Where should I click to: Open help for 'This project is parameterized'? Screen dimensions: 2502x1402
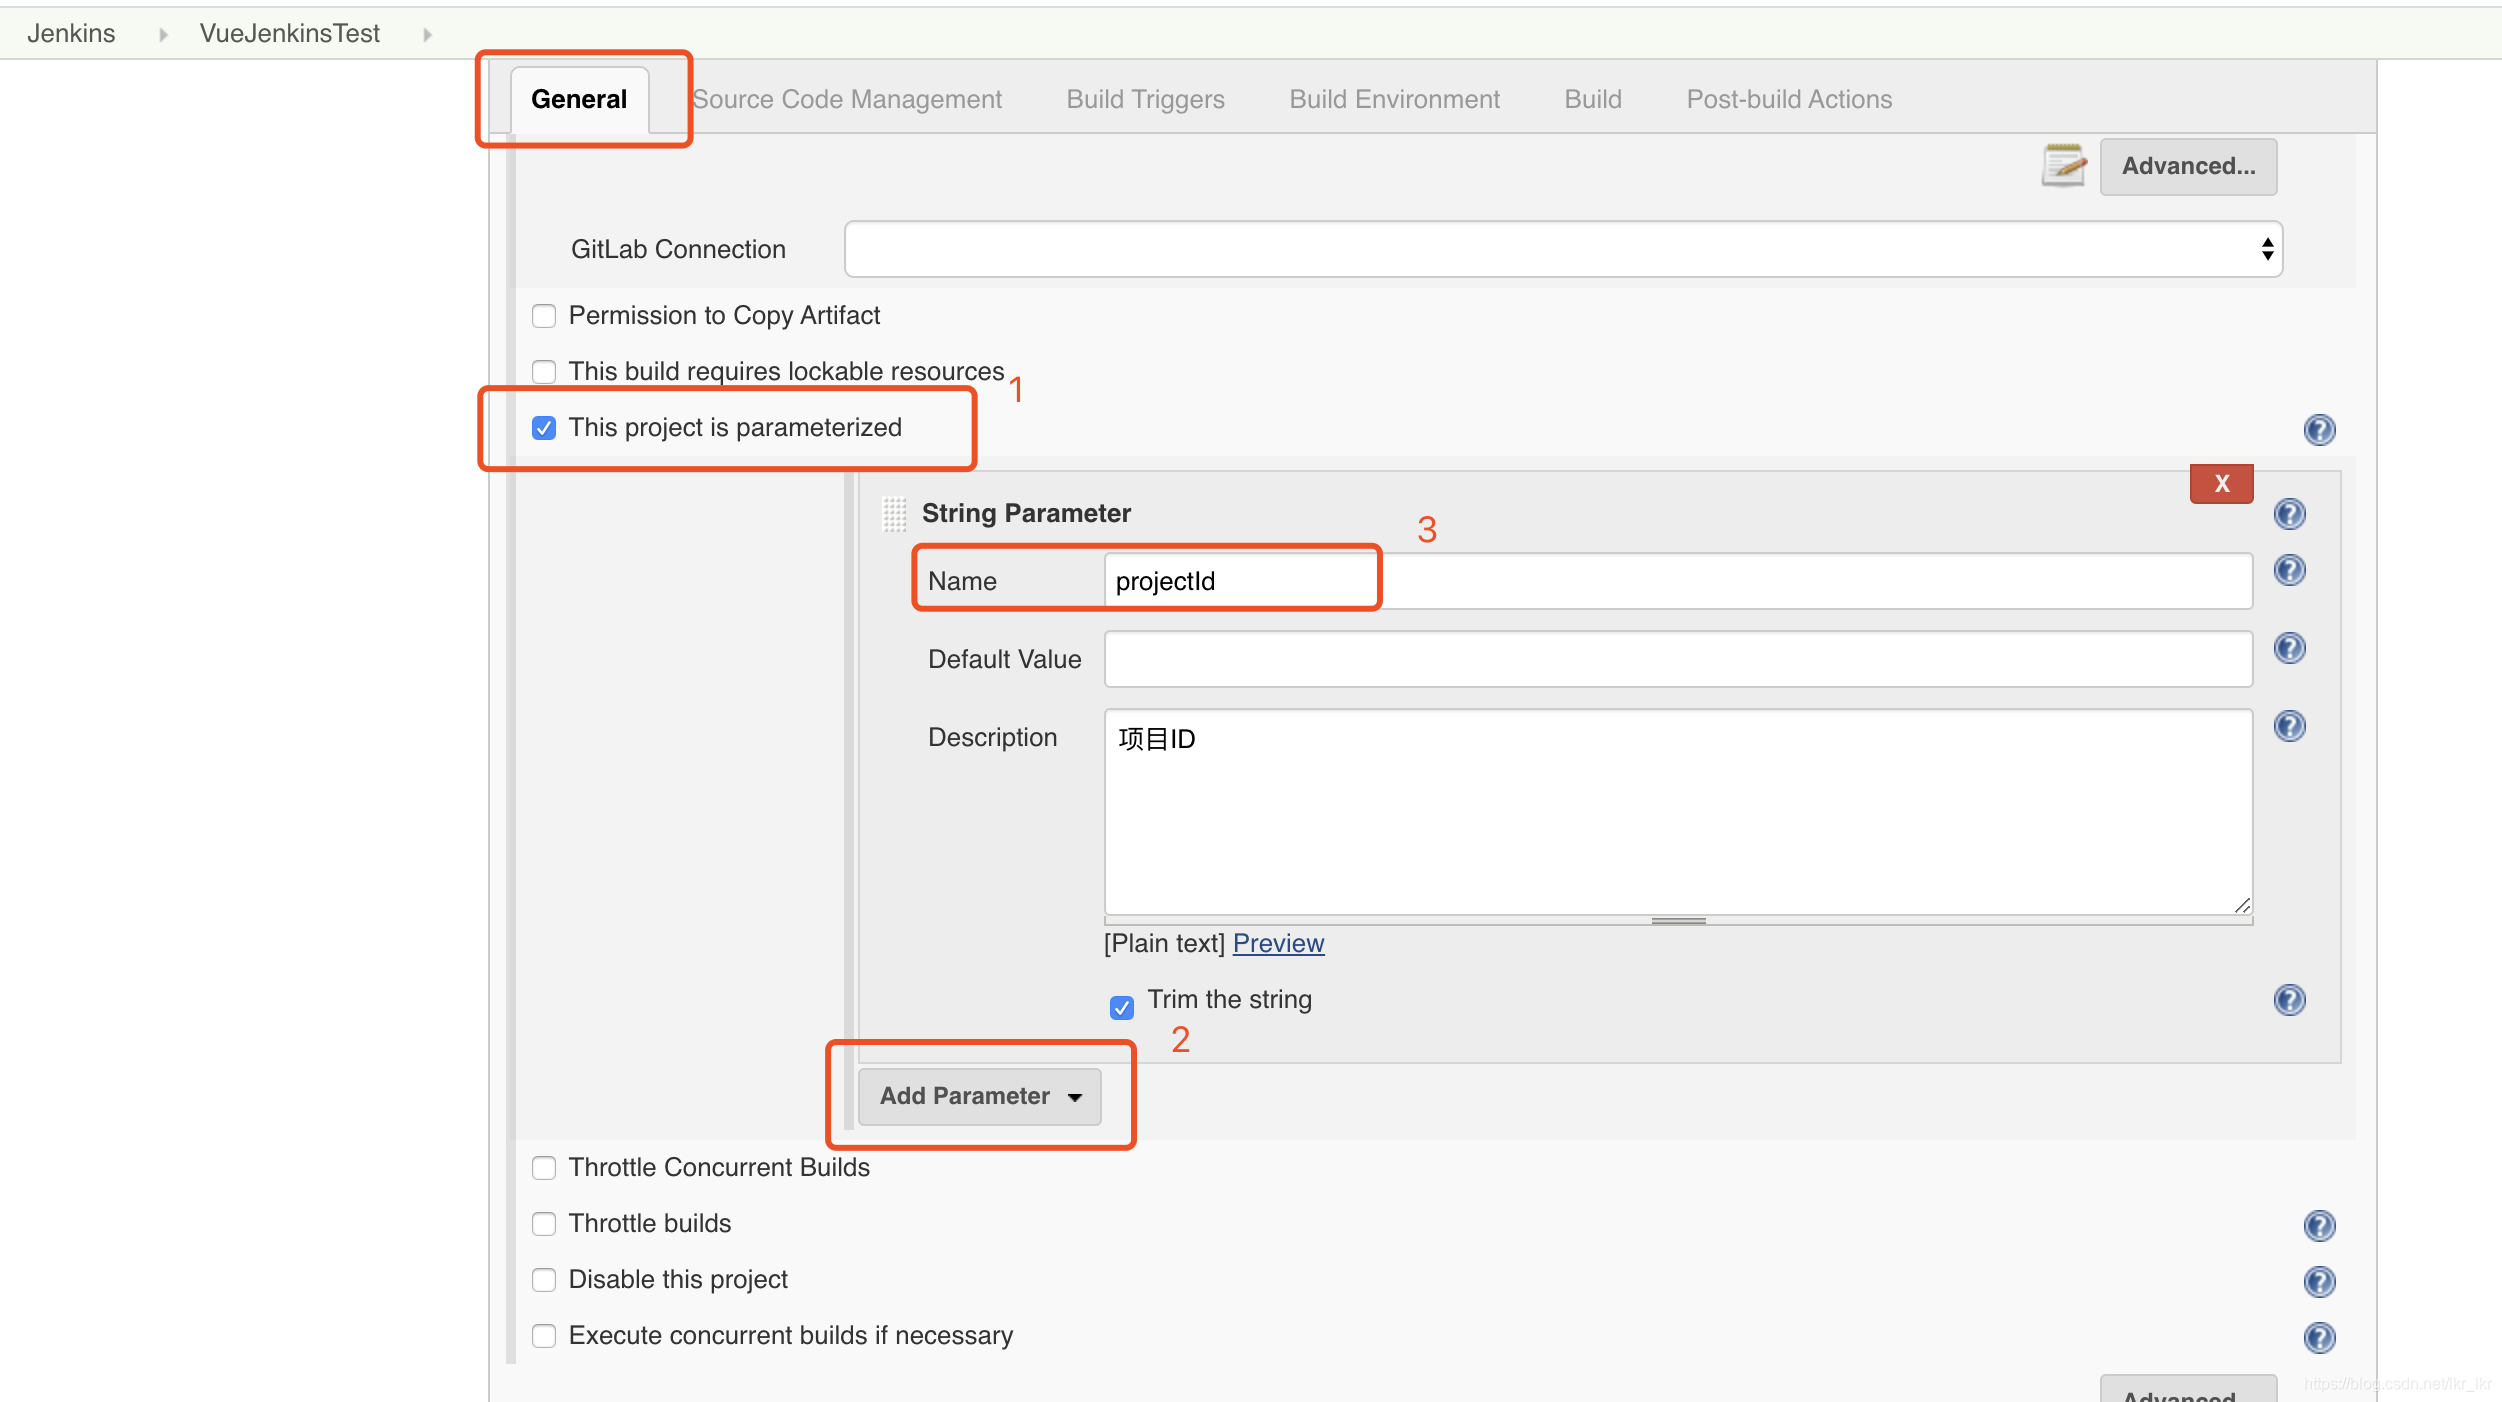click(2319, 429)
